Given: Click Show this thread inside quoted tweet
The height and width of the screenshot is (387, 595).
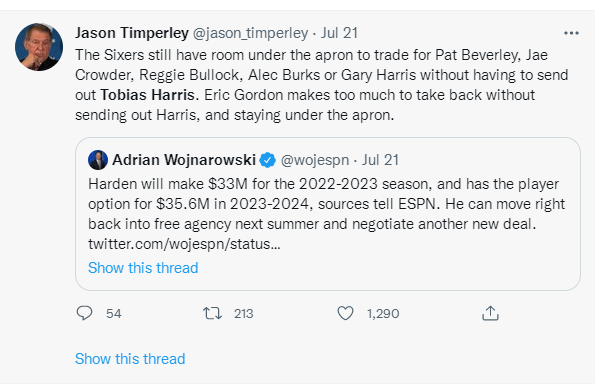Looking at the screenshot, I should click(x=143, y=268).
